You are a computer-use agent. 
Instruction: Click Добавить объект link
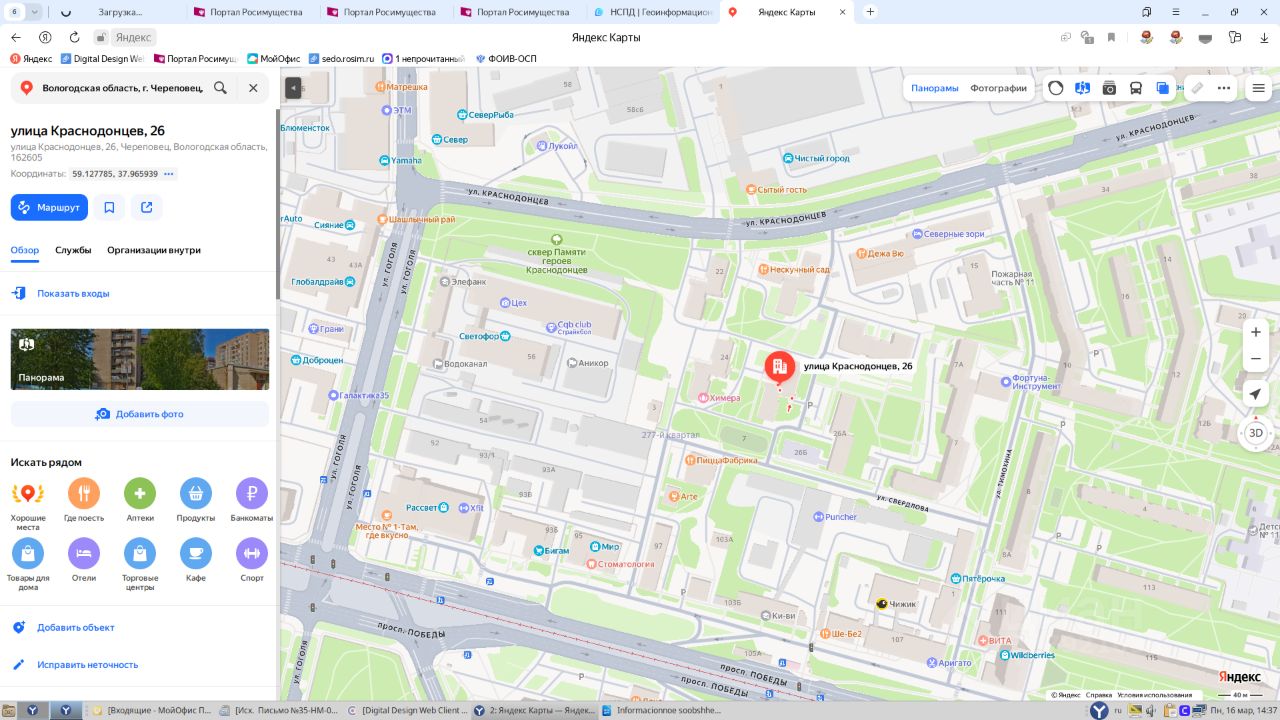(x=76, y=628)
